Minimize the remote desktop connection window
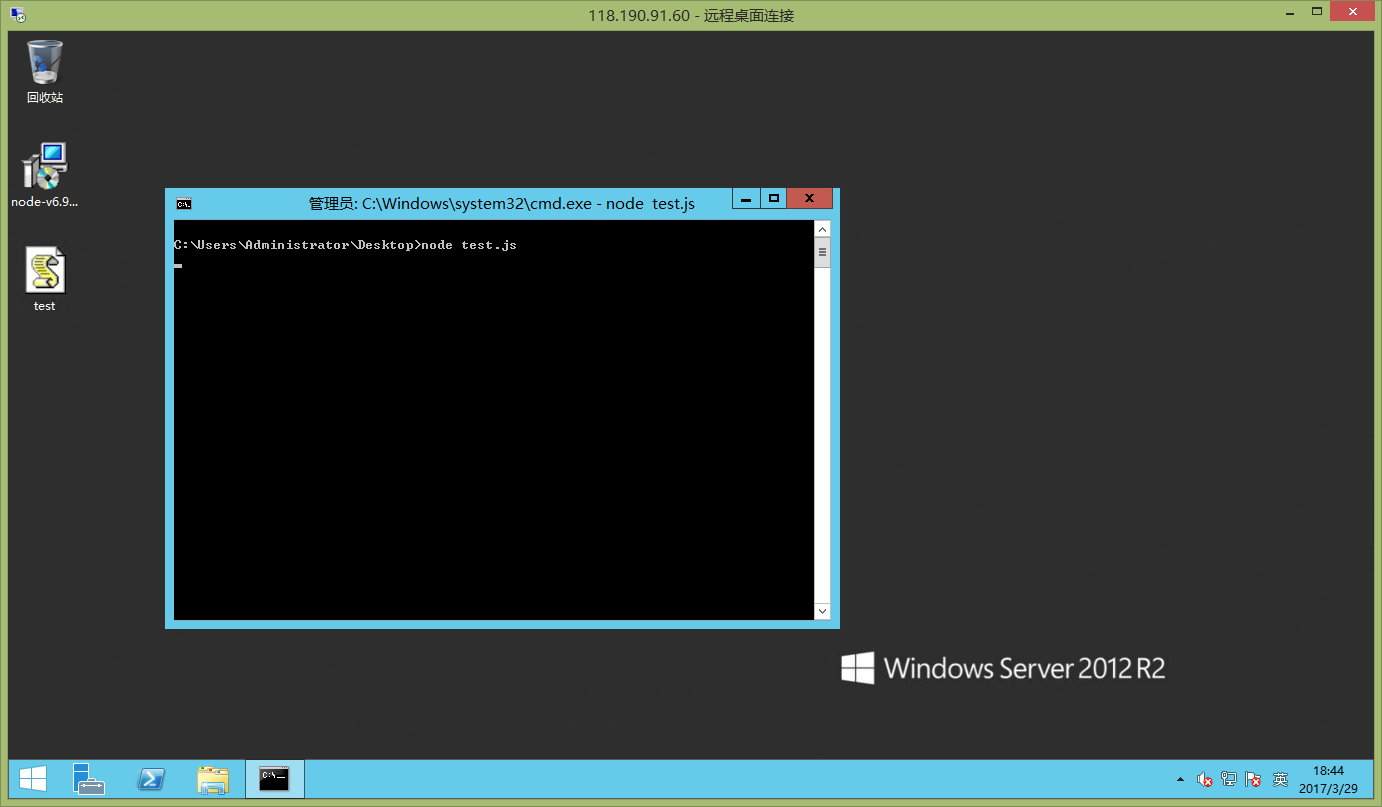Image resolution: width=1382 pixels, height=807 pixels. click(1290, 13)
